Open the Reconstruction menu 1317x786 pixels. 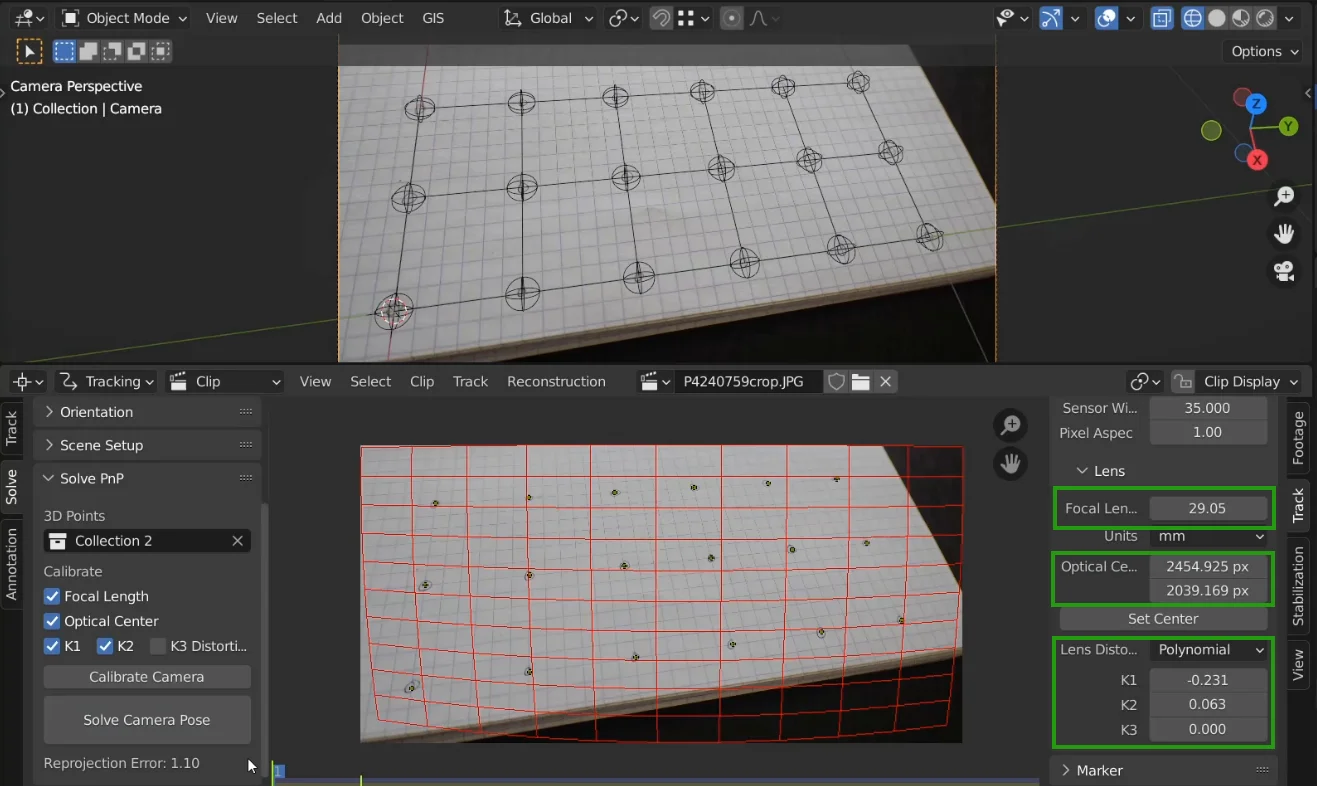tap(556, 381)
